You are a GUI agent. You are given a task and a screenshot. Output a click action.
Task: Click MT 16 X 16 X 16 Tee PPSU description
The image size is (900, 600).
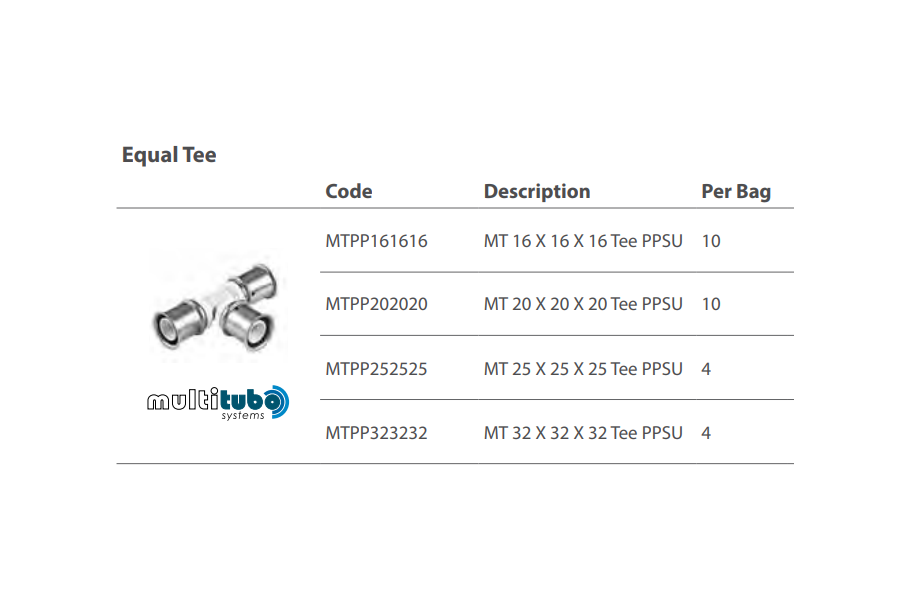tap(583, 241)
